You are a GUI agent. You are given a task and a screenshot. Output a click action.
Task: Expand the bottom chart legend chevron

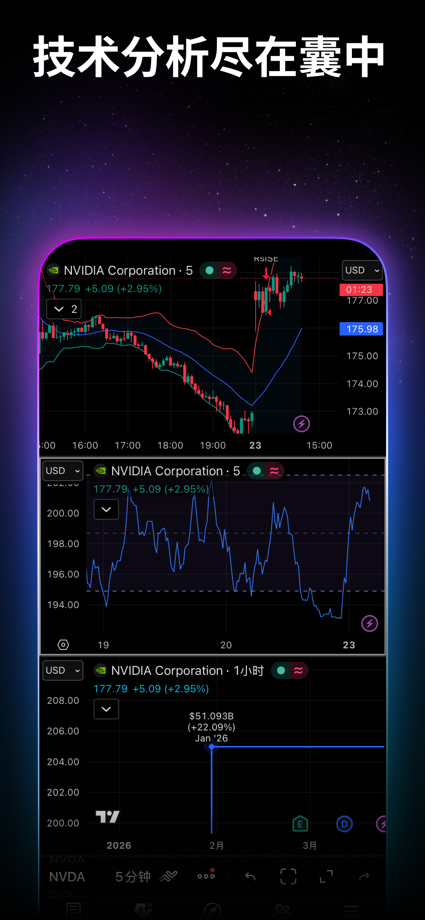coord(106,709)
